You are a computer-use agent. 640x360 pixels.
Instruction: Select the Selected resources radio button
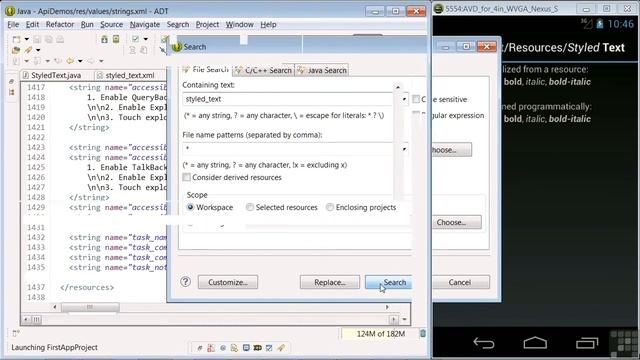(x=249, y=207)
